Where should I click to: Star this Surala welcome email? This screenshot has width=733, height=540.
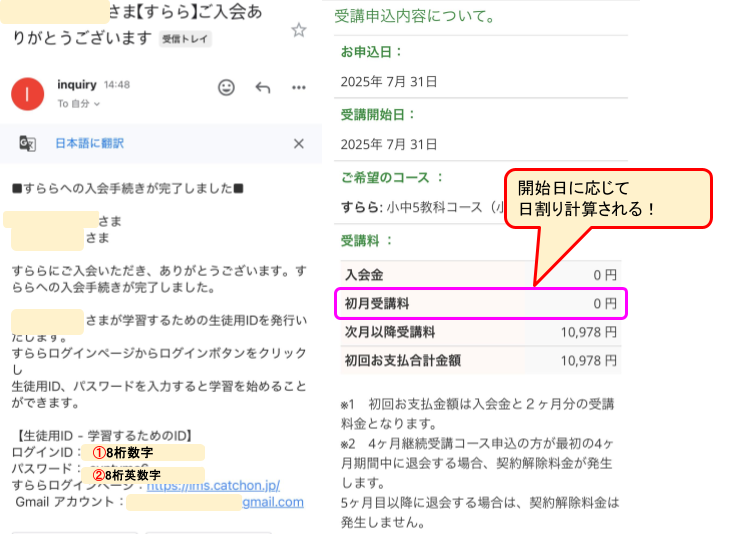tap(299, 30)
